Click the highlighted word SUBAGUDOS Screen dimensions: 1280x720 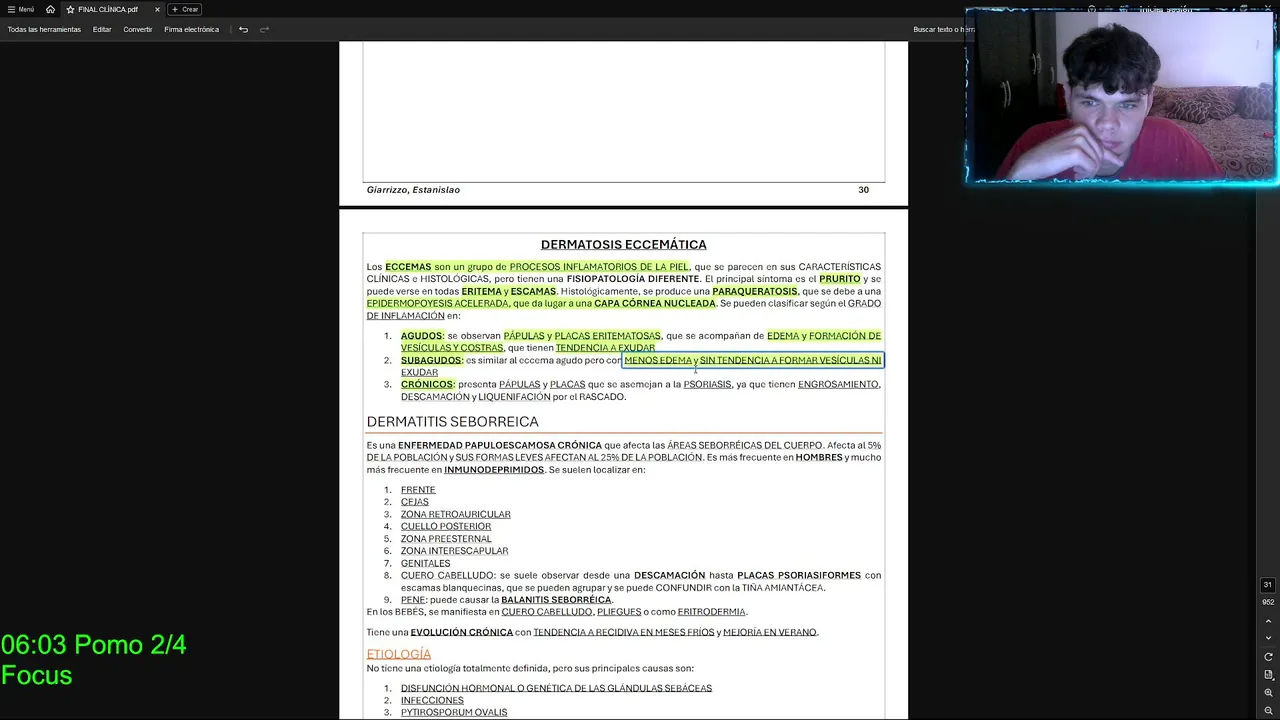(431, 360)
